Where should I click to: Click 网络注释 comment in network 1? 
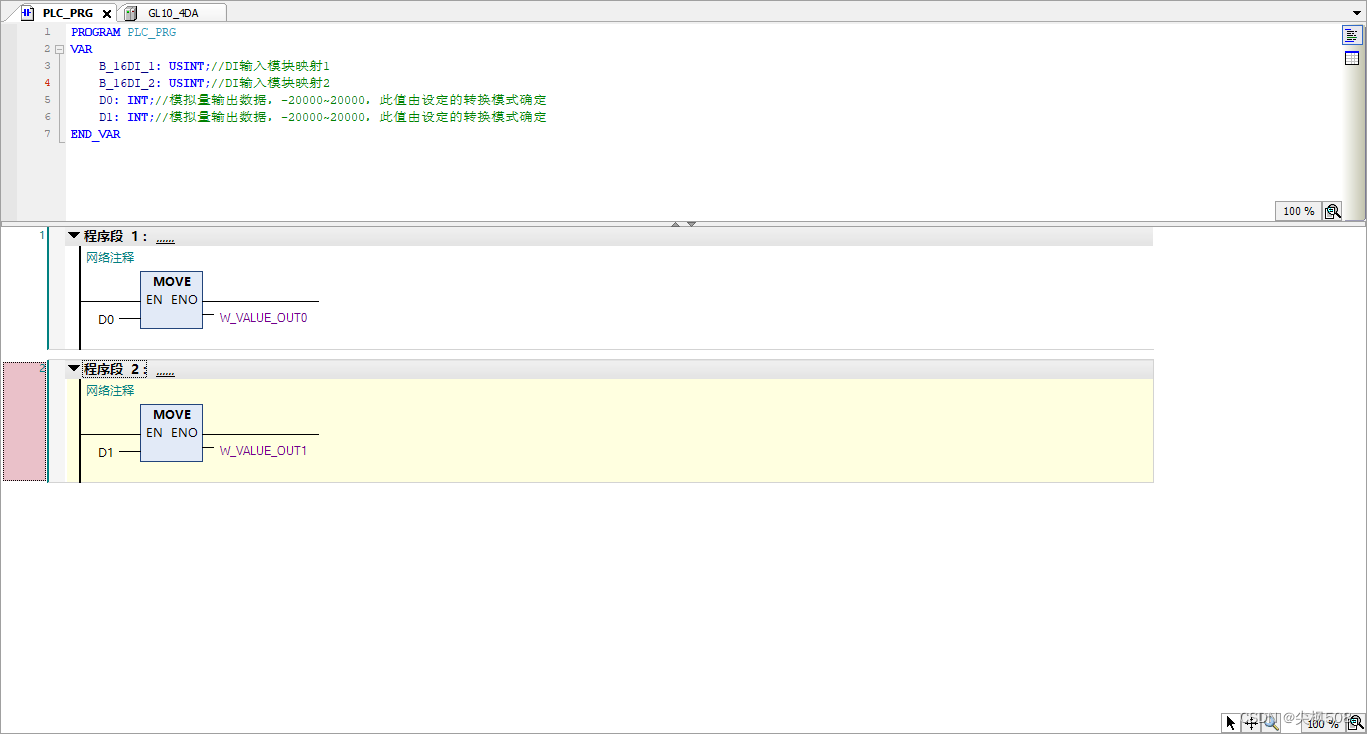pyautogui.click(x=110, y=257)
